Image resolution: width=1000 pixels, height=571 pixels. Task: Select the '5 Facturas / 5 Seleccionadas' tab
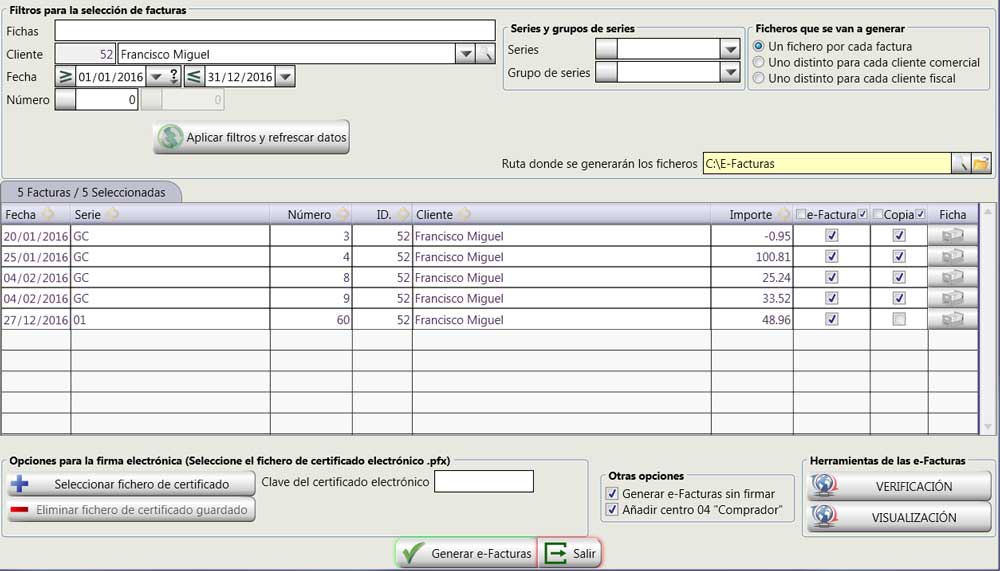tap(91, 192)
